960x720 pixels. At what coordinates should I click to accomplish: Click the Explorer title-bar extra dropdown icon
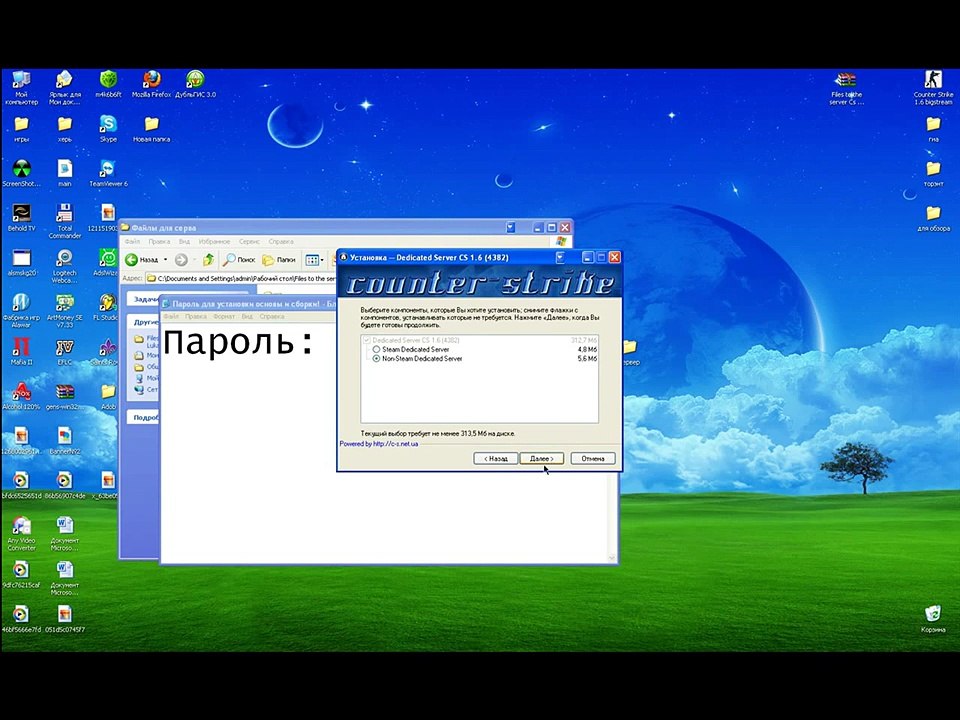click(x=511, y=227)
